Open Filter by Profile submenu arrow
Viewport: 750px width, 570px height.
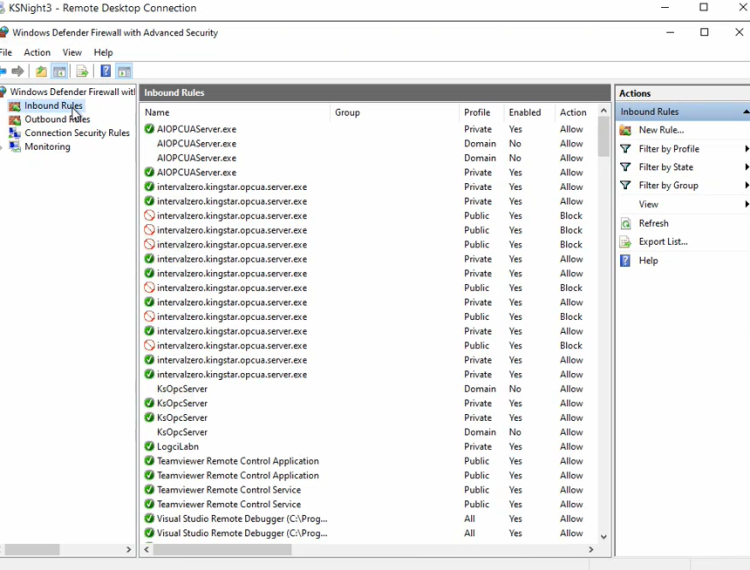(746, 149)
